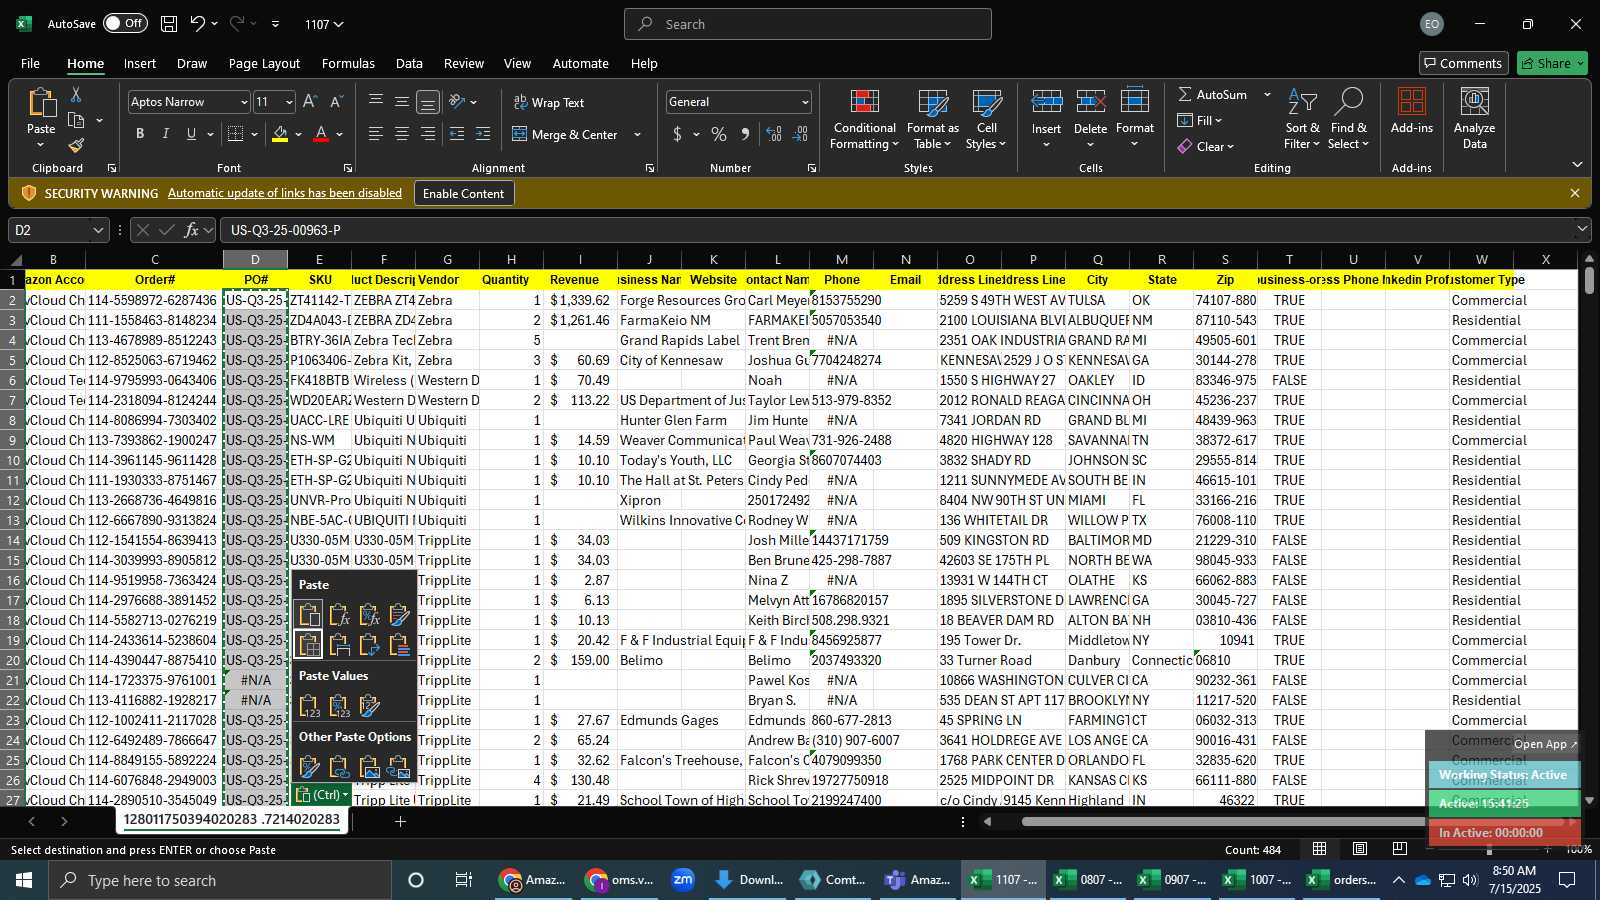Choose Values & Number Formatting paste

tap(340, 706)
